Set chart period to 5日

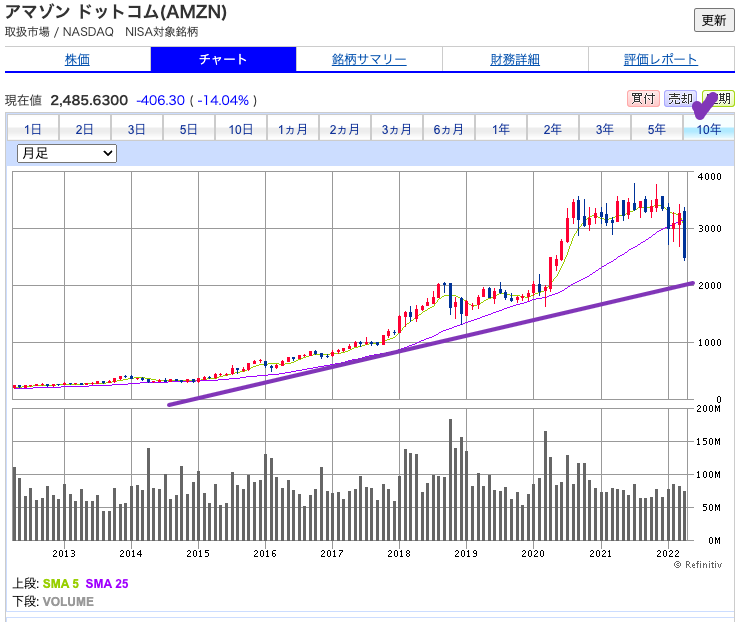point(189,129)
